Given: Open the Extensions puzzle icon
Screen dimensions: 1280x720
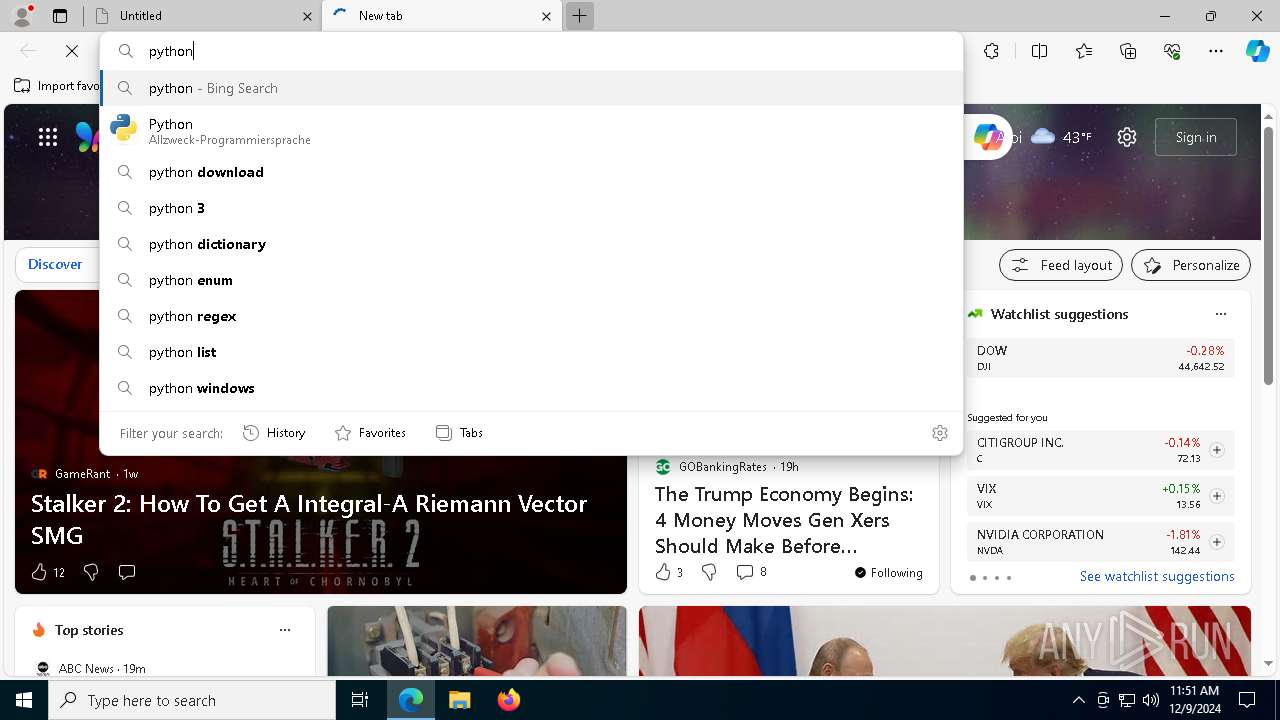Looking at the screenshot, I should pyautogui.click(x=991, y=51).
